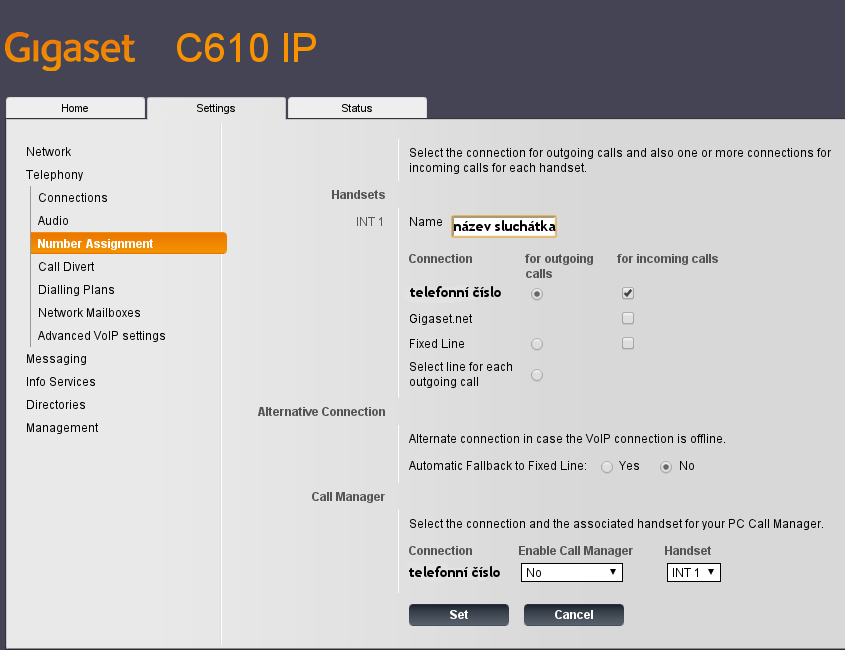Set Automatic Fallback to Yes
Viewport: 845px width, 650px height.
[x=607, y=467]
